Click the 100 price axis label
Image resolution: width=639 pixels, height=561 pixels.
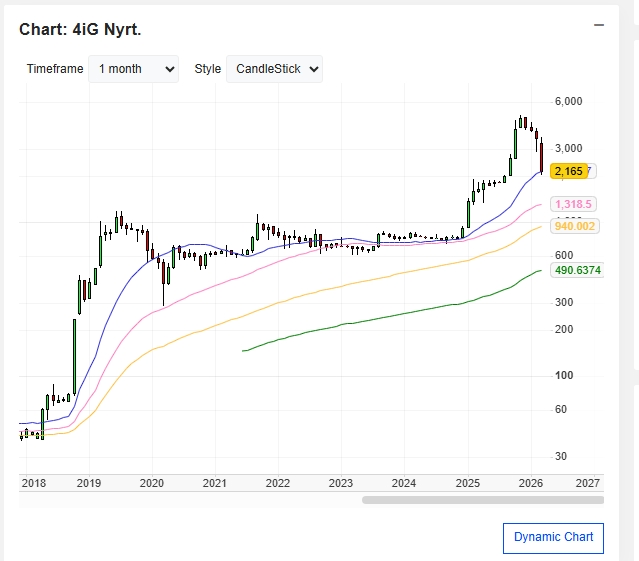(565, 375)
